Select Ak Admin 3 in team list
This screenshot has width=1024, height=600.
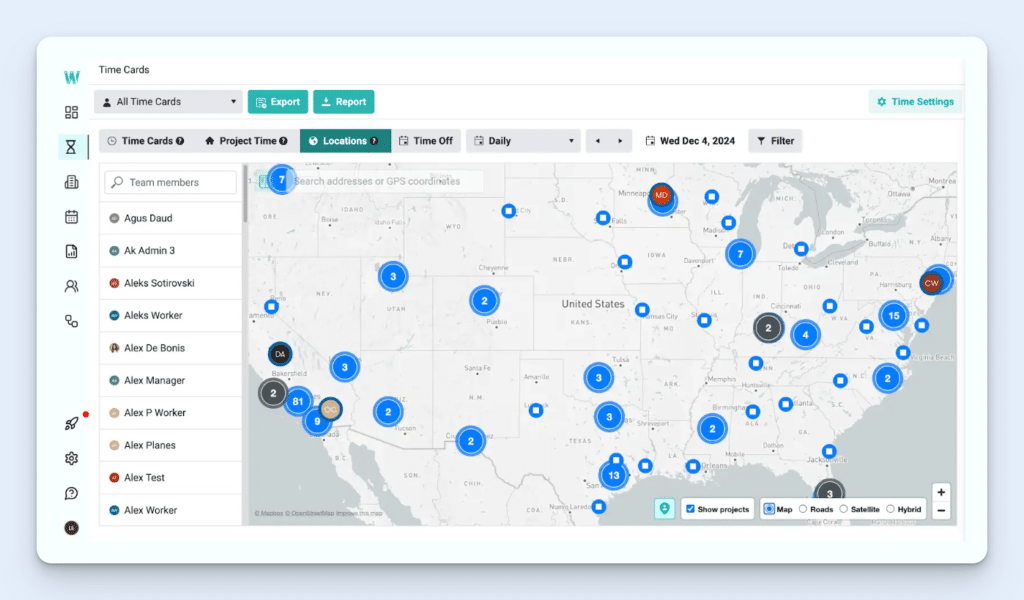tap(170, 251)
